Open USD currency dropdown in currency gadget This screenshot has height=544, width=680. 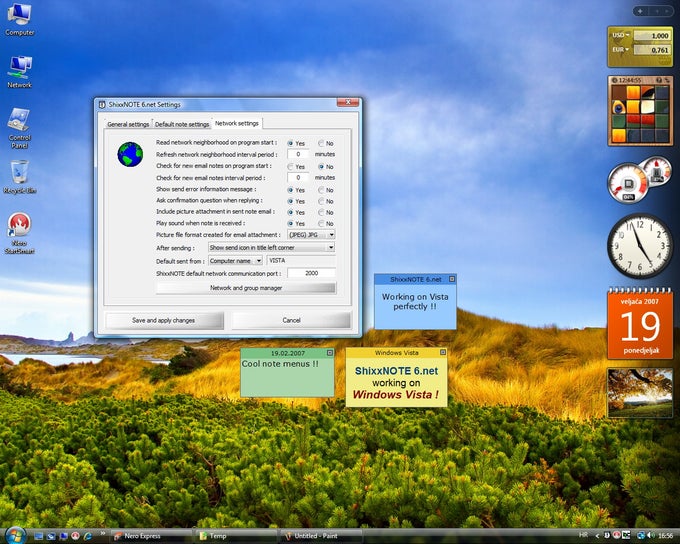tap(621, 35)
